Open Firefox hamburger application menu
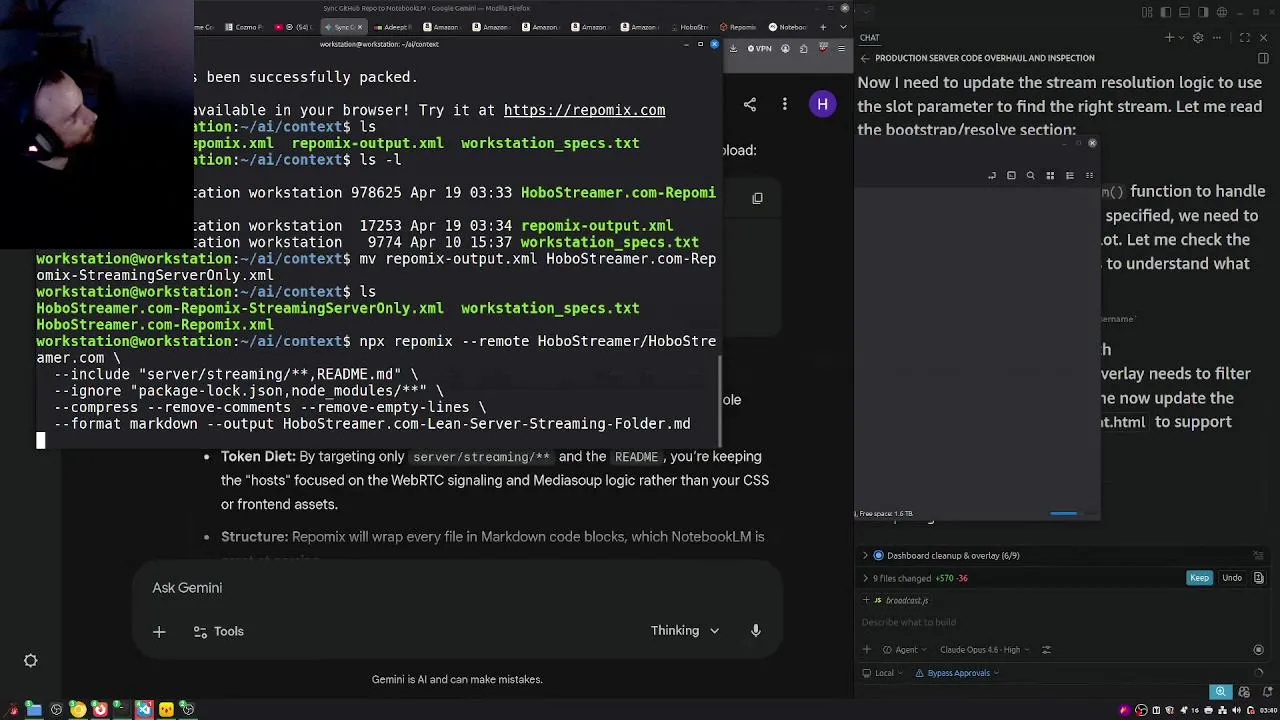The image size is (1280, 720). (x=842, y=48)
